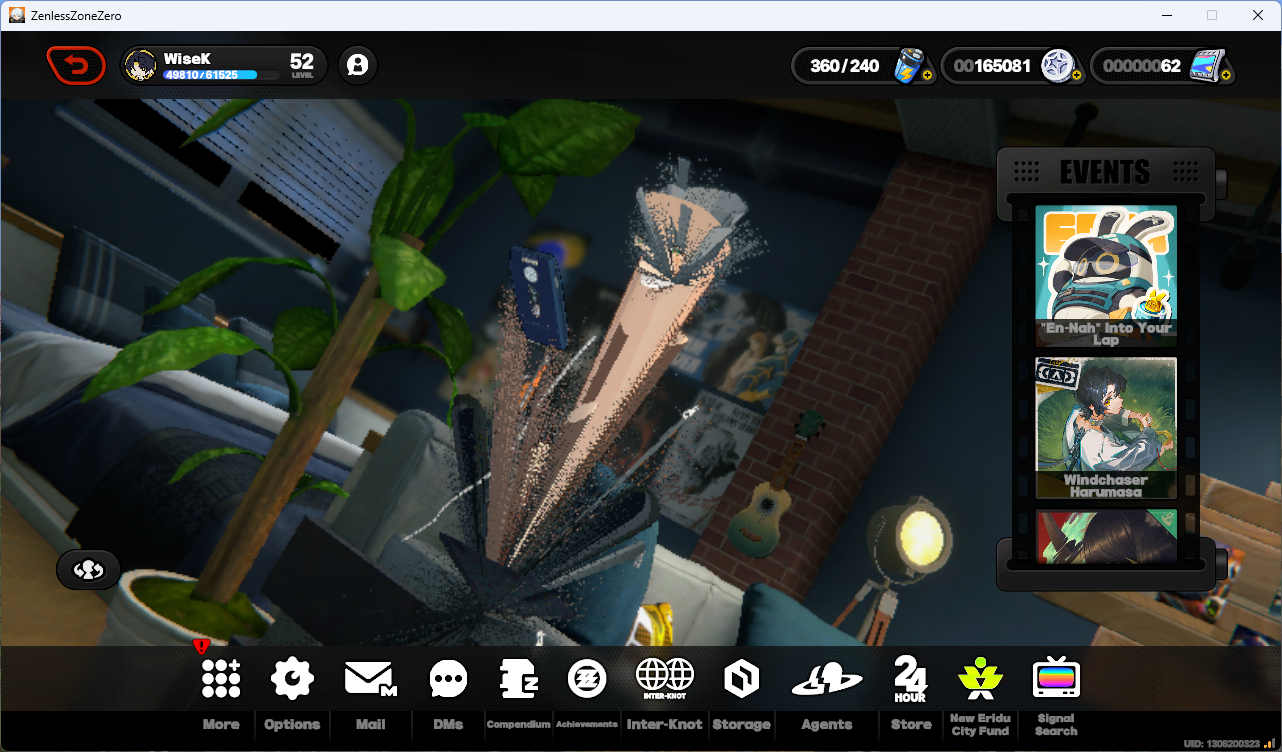Open Storage to check your inventory

741,678
